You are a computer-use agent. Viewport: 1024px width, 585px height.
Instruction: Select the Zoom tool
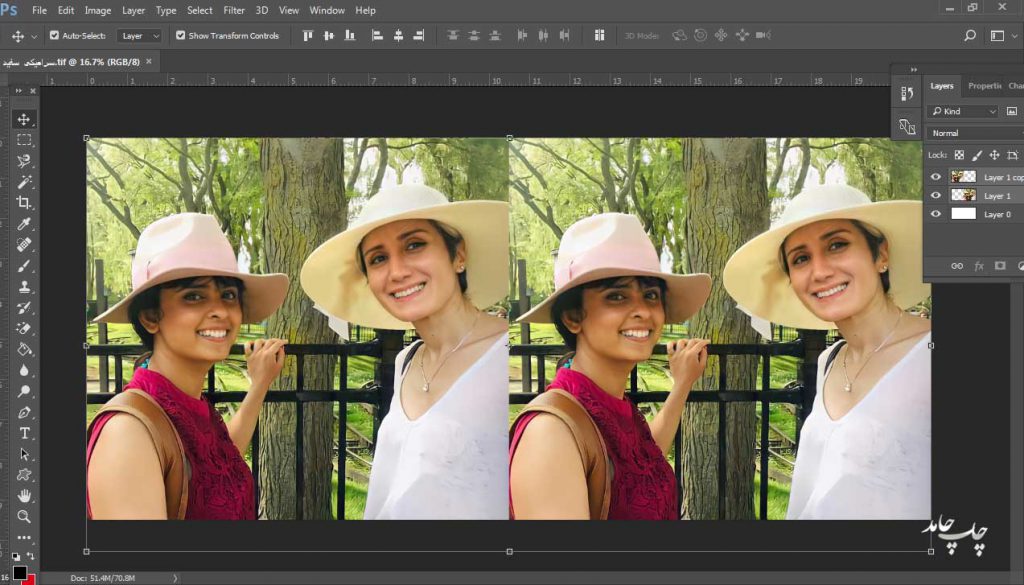pos(24,516)
